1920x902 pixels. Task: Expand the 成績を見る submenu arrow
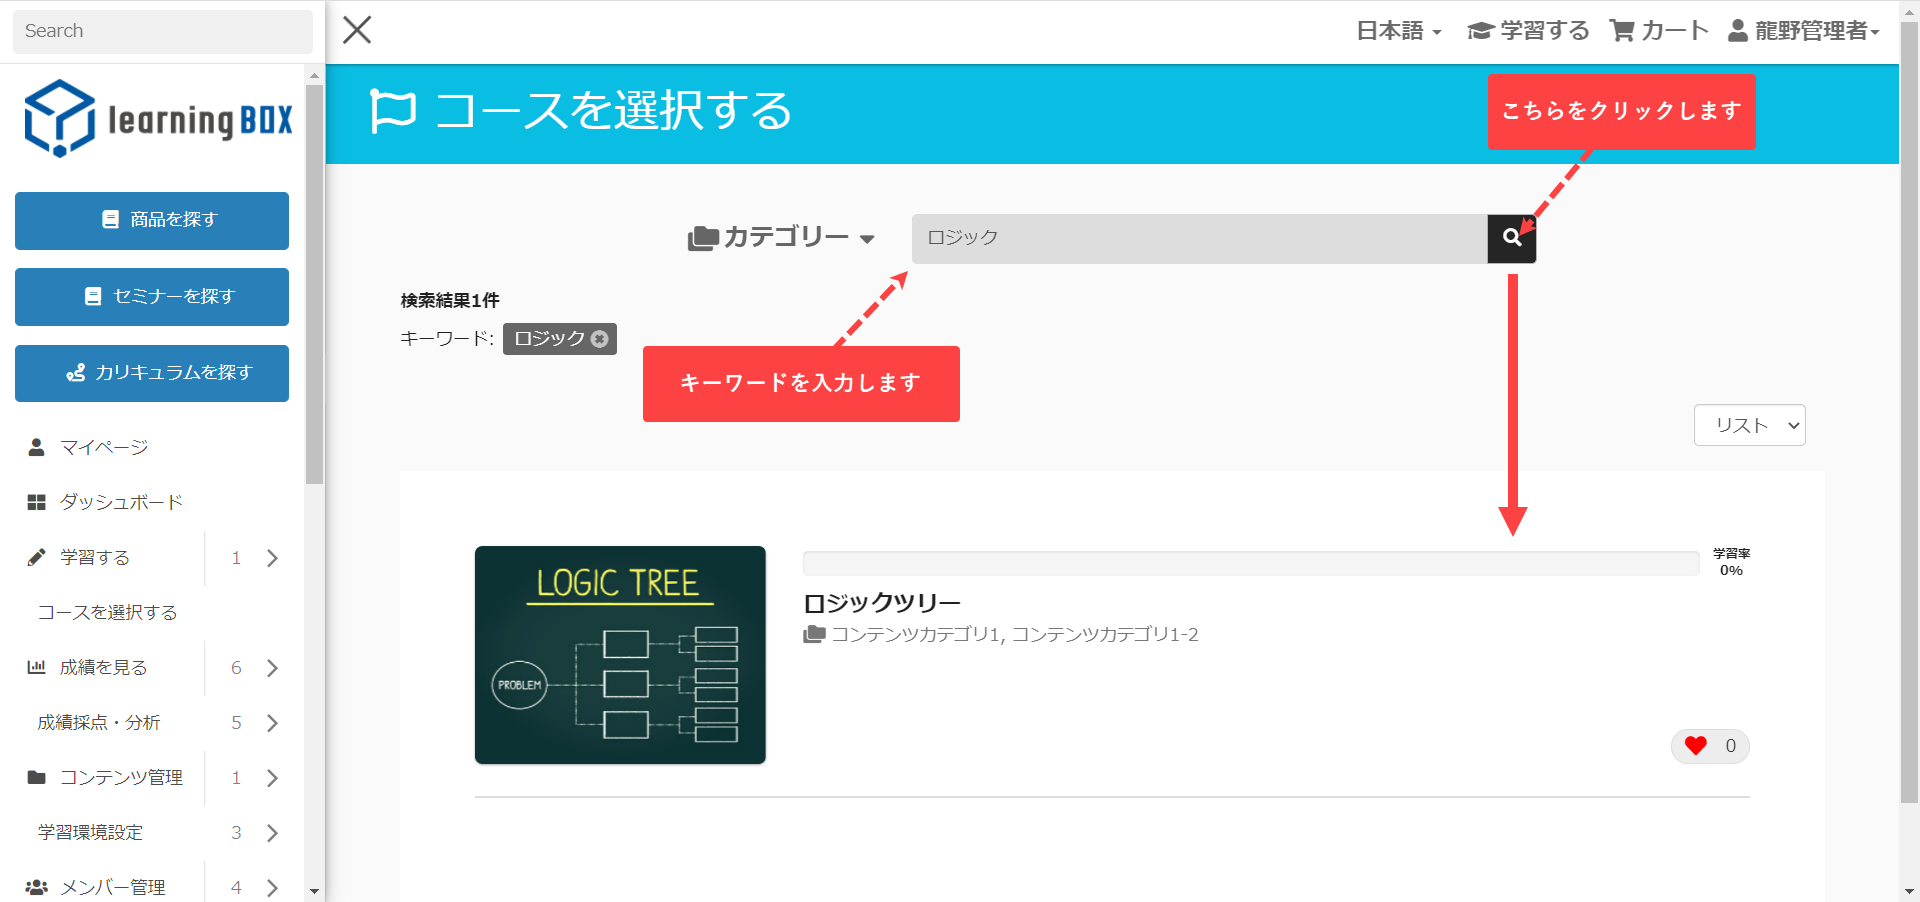click(272, 668)
